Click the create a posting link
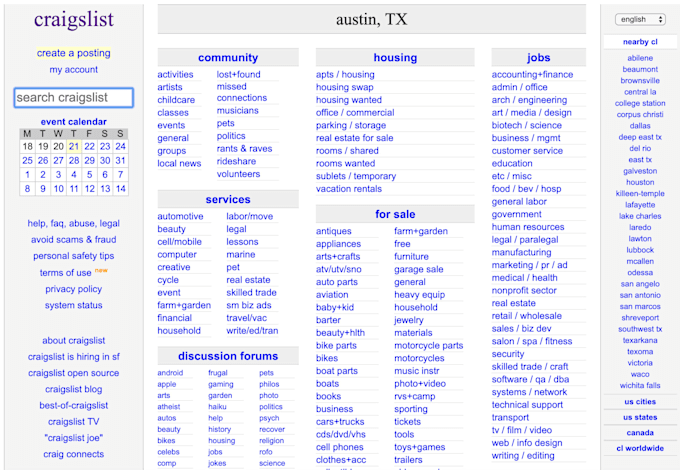Screen dimensions: 680x470 tap(74, 53)
